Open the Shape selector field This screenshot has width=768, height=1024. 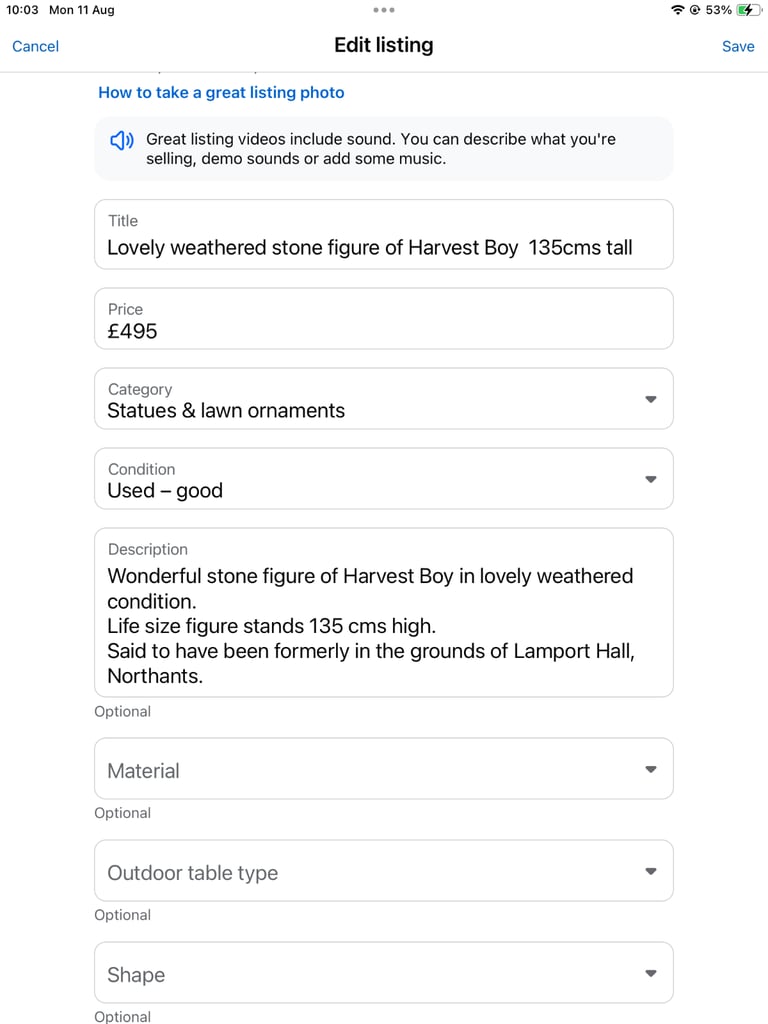384,972
